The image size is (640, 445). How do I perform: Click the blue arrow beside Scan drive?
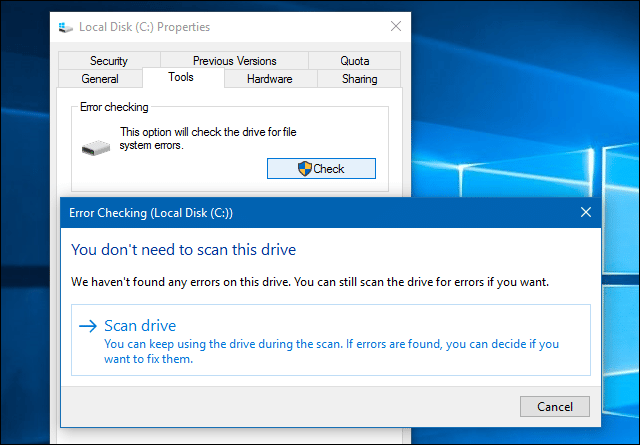tap(88, 326)
